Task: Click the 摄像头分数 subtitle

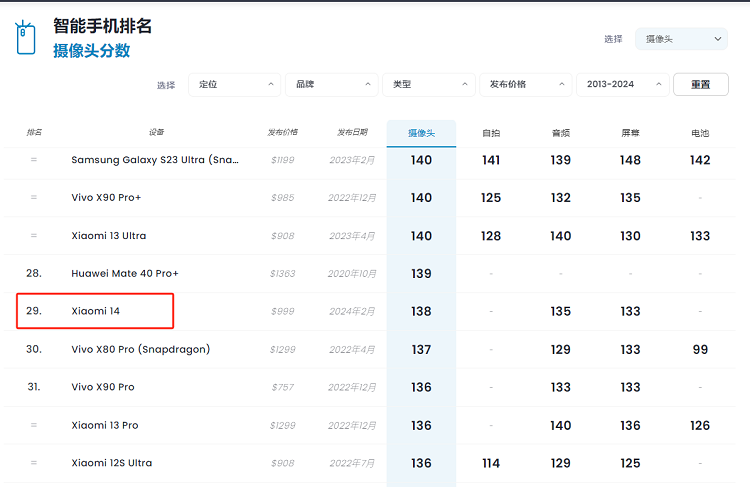Action: coord(91,51)
